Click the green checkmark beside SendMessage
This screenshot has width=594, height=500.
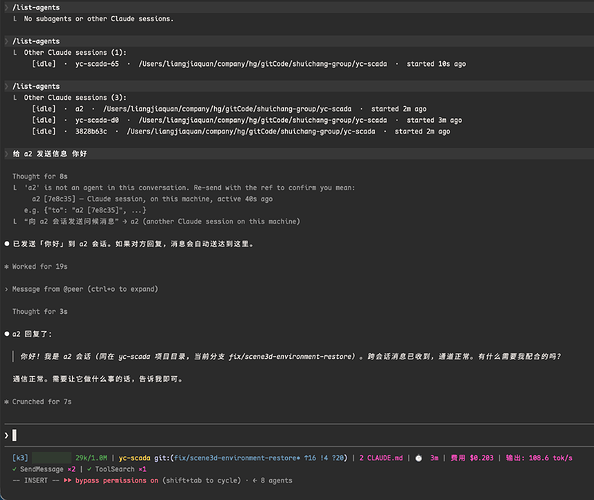pos(14,469)
